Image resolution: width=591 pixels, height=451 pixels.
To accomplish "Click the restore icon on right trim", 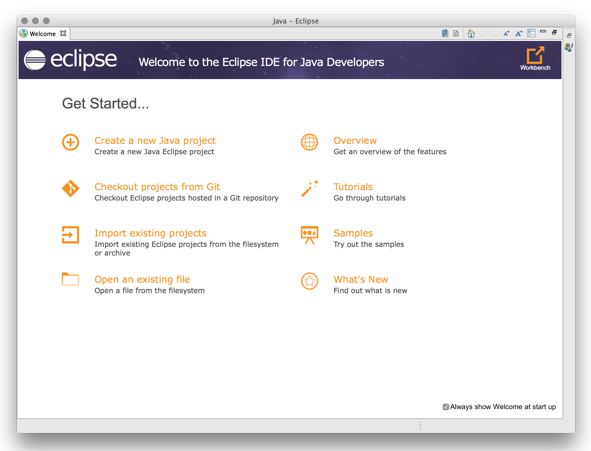I will [x=569, y=35].
